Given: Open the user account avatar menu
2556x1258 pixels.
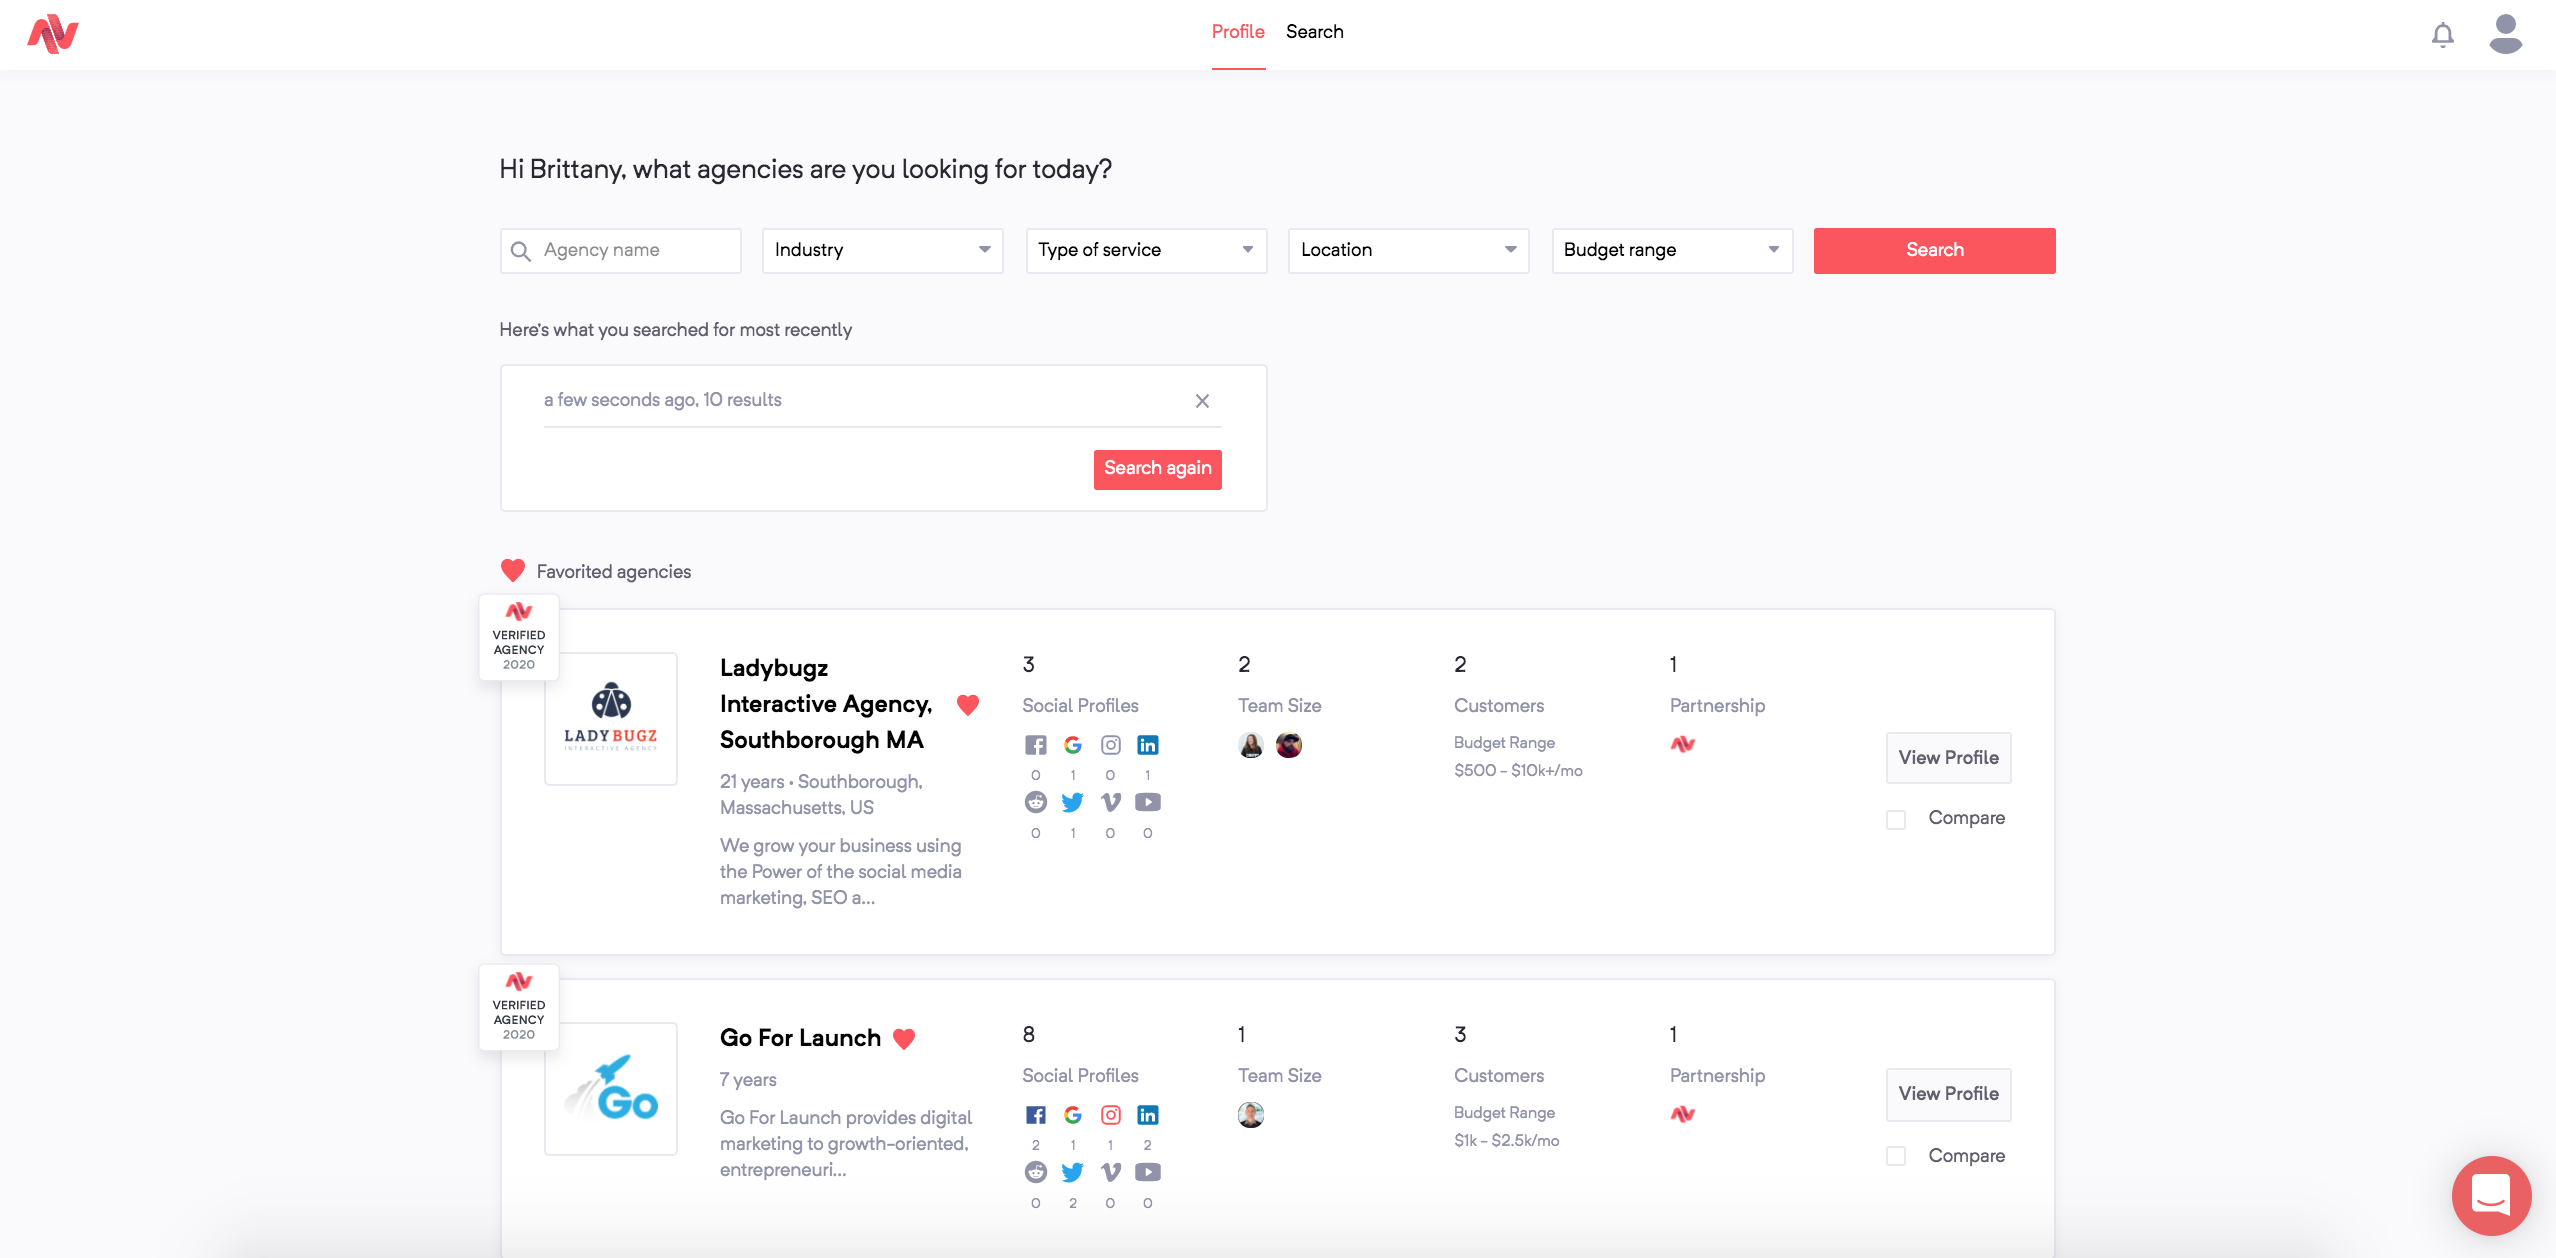Looking at the screenshot, I should [2506, 34].
